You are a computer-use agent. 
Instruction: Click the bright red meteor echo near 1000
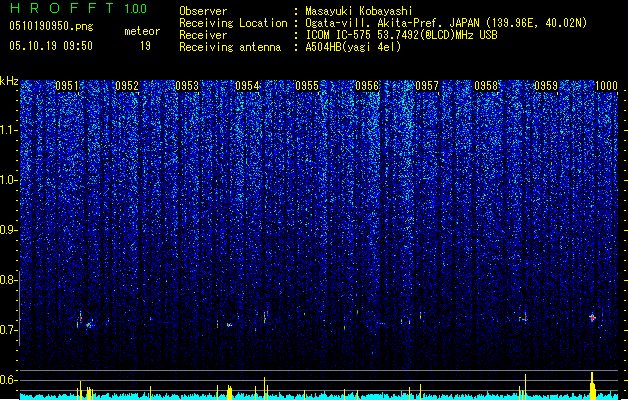(x=592, y=318)
